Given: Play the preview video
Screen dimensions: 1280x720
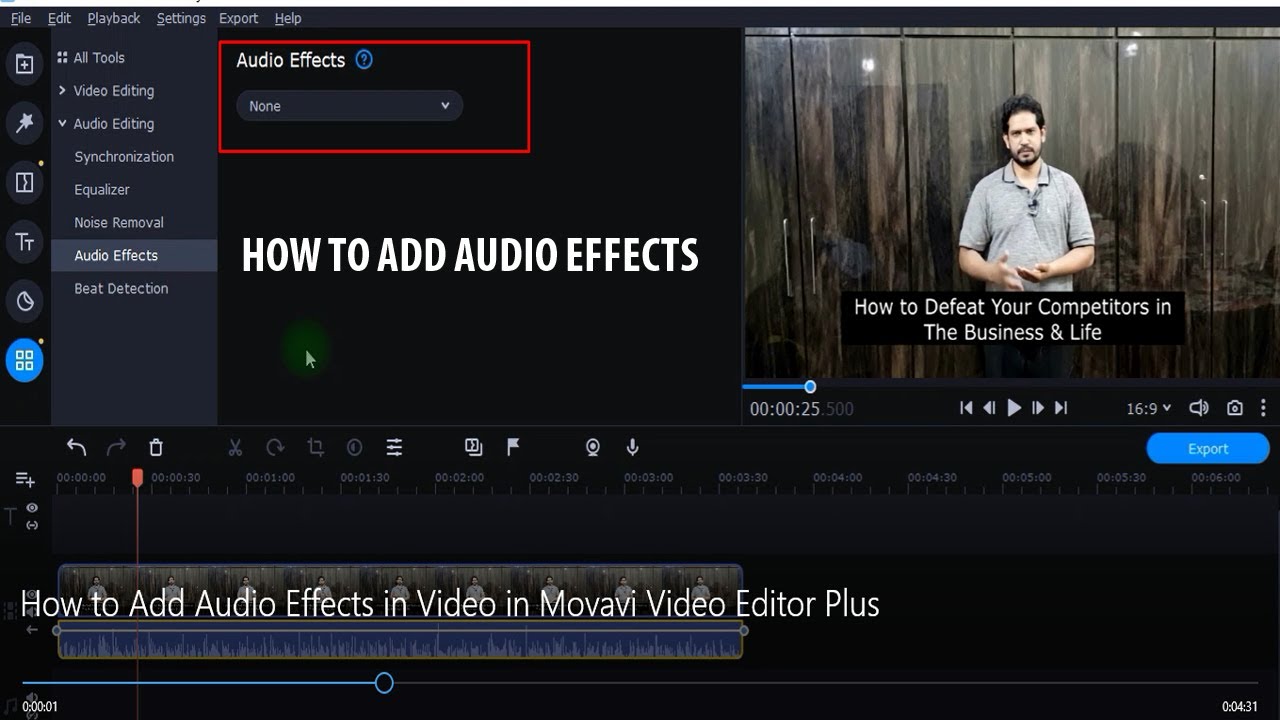Looking at the screenshot, I should [x=1014, y=408].
